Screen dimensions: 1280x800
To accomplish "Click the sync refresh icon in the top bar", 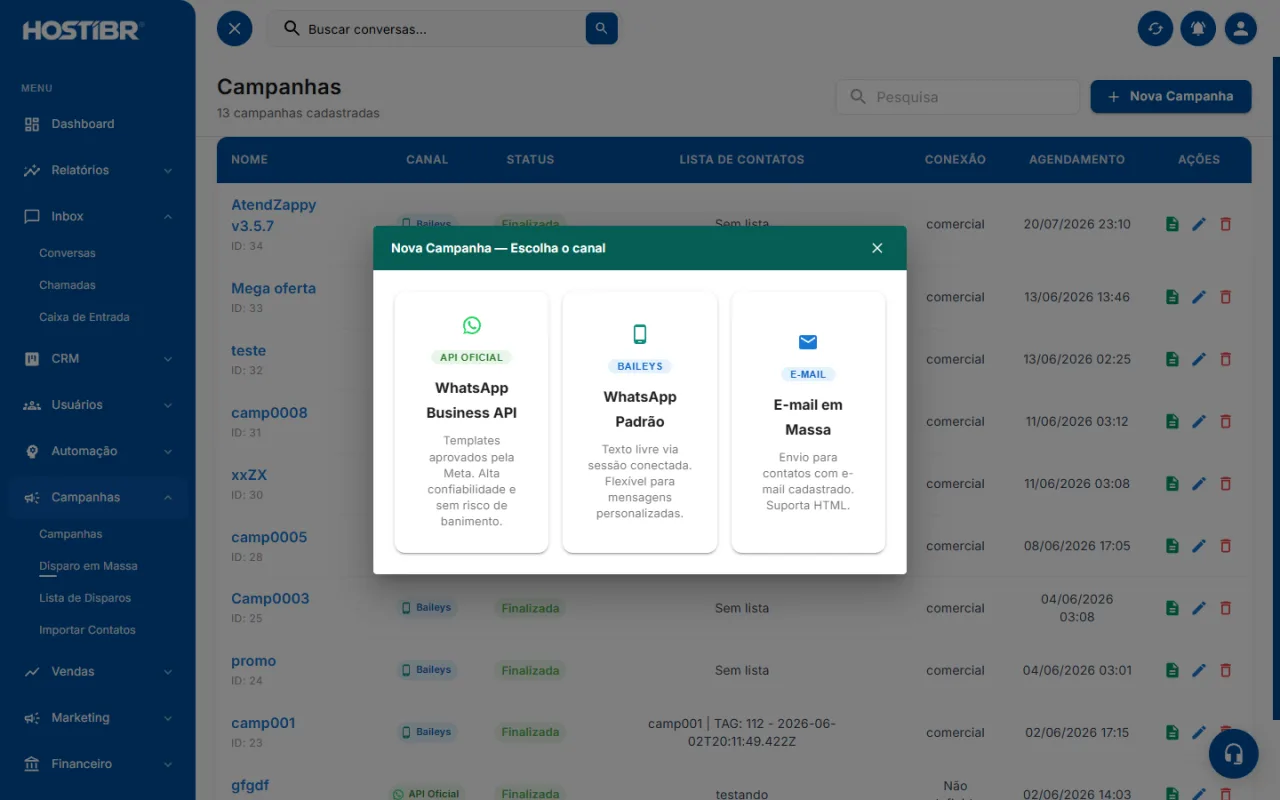I will 1155,28.
